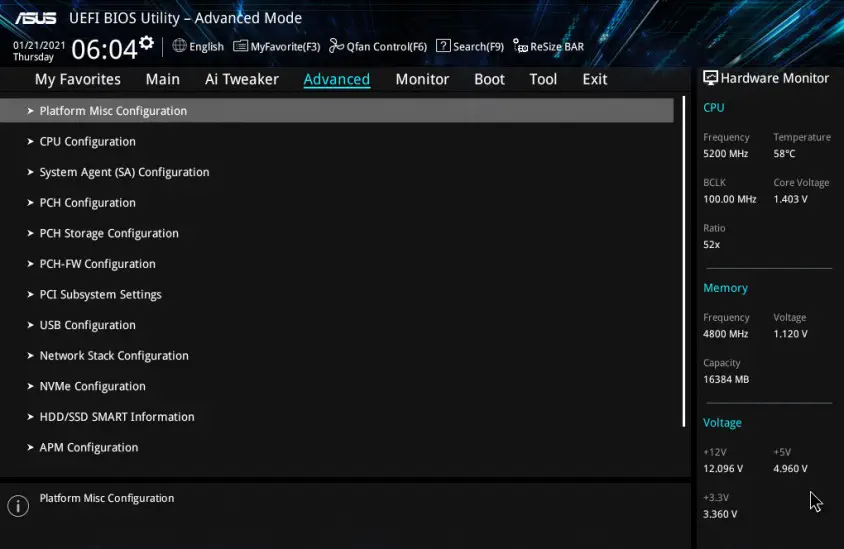Open the Monitor tab

(422, 79)
